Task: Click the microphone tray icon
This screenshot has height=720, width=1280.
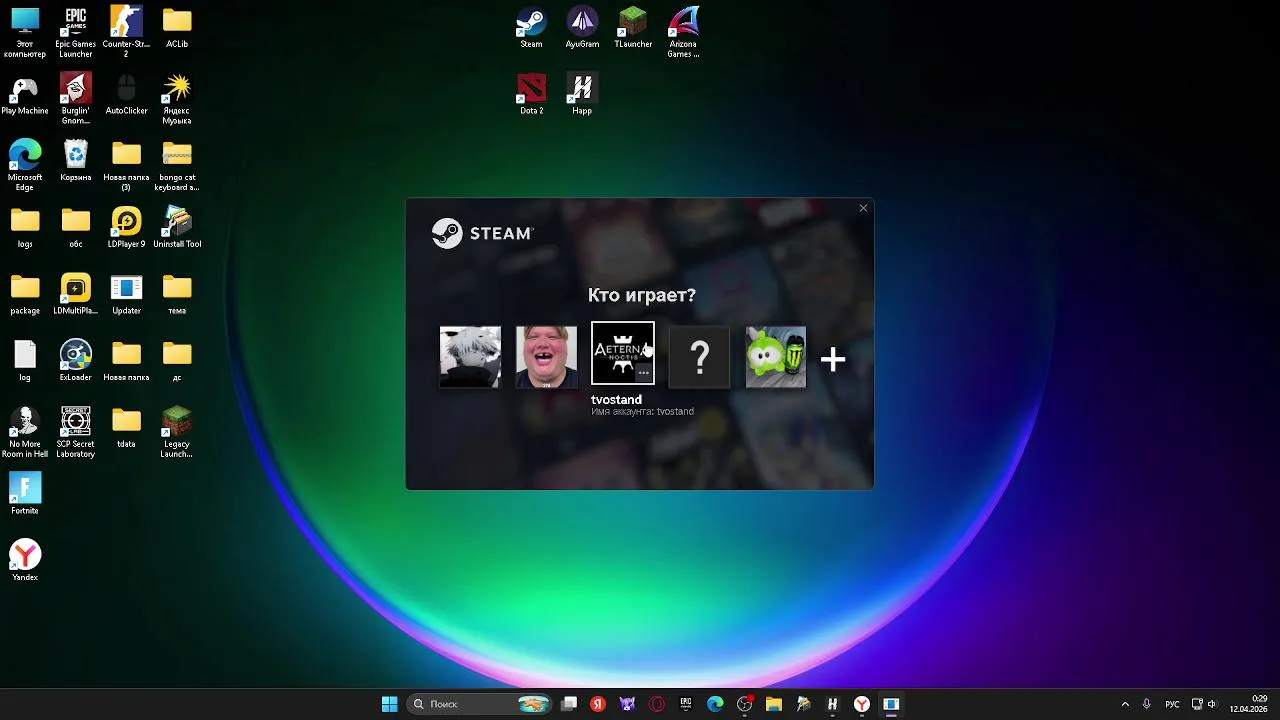Action: [1147, 704]
